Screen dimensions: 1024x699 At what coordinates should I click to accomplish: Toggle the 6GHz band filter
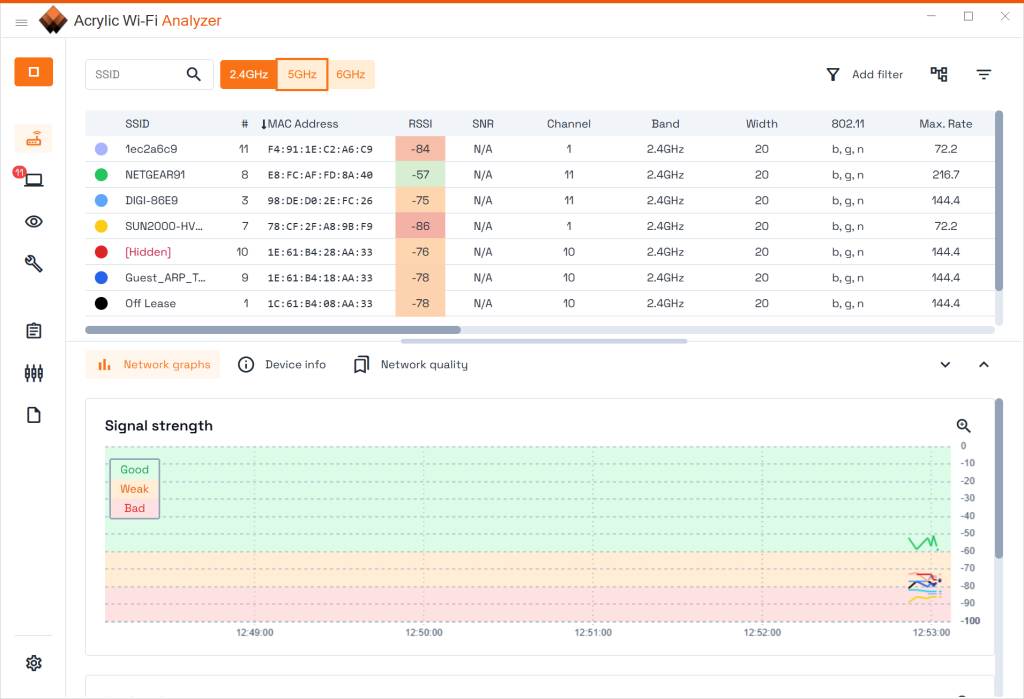pos(351,74)
